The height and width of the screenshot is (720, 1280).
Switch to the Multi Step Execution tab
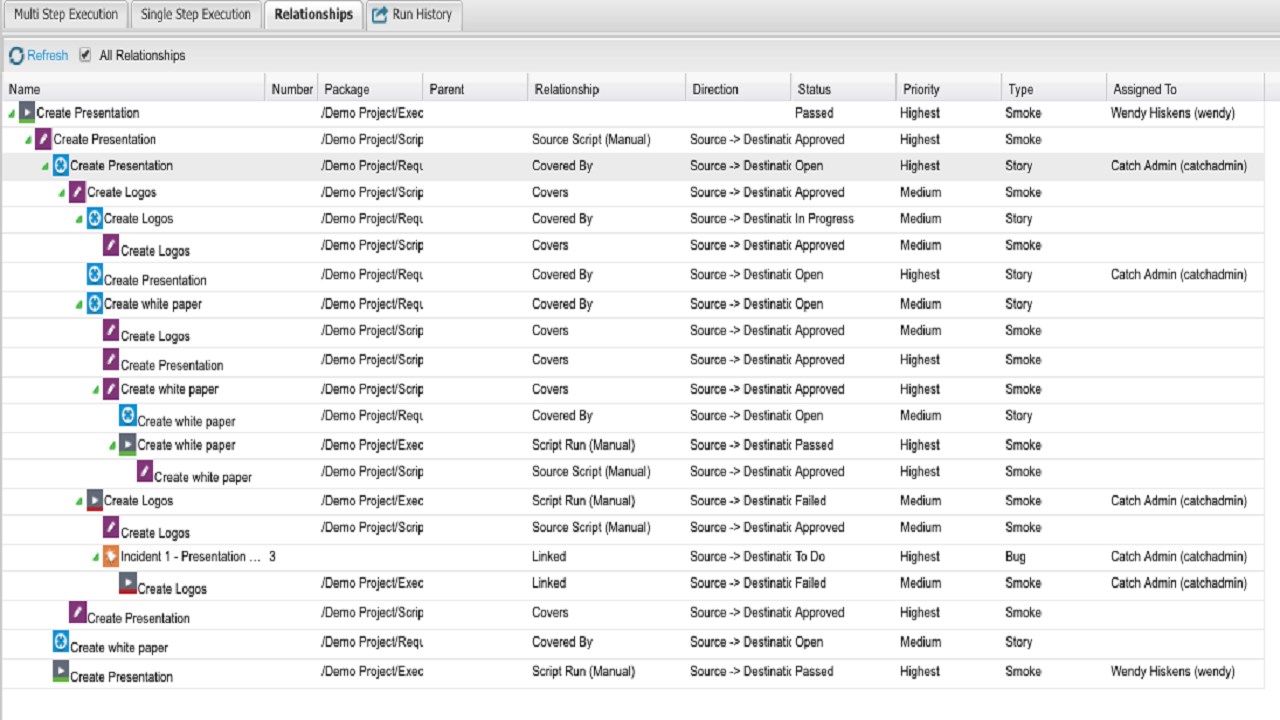pyautogui.click(x=66, y=15)
